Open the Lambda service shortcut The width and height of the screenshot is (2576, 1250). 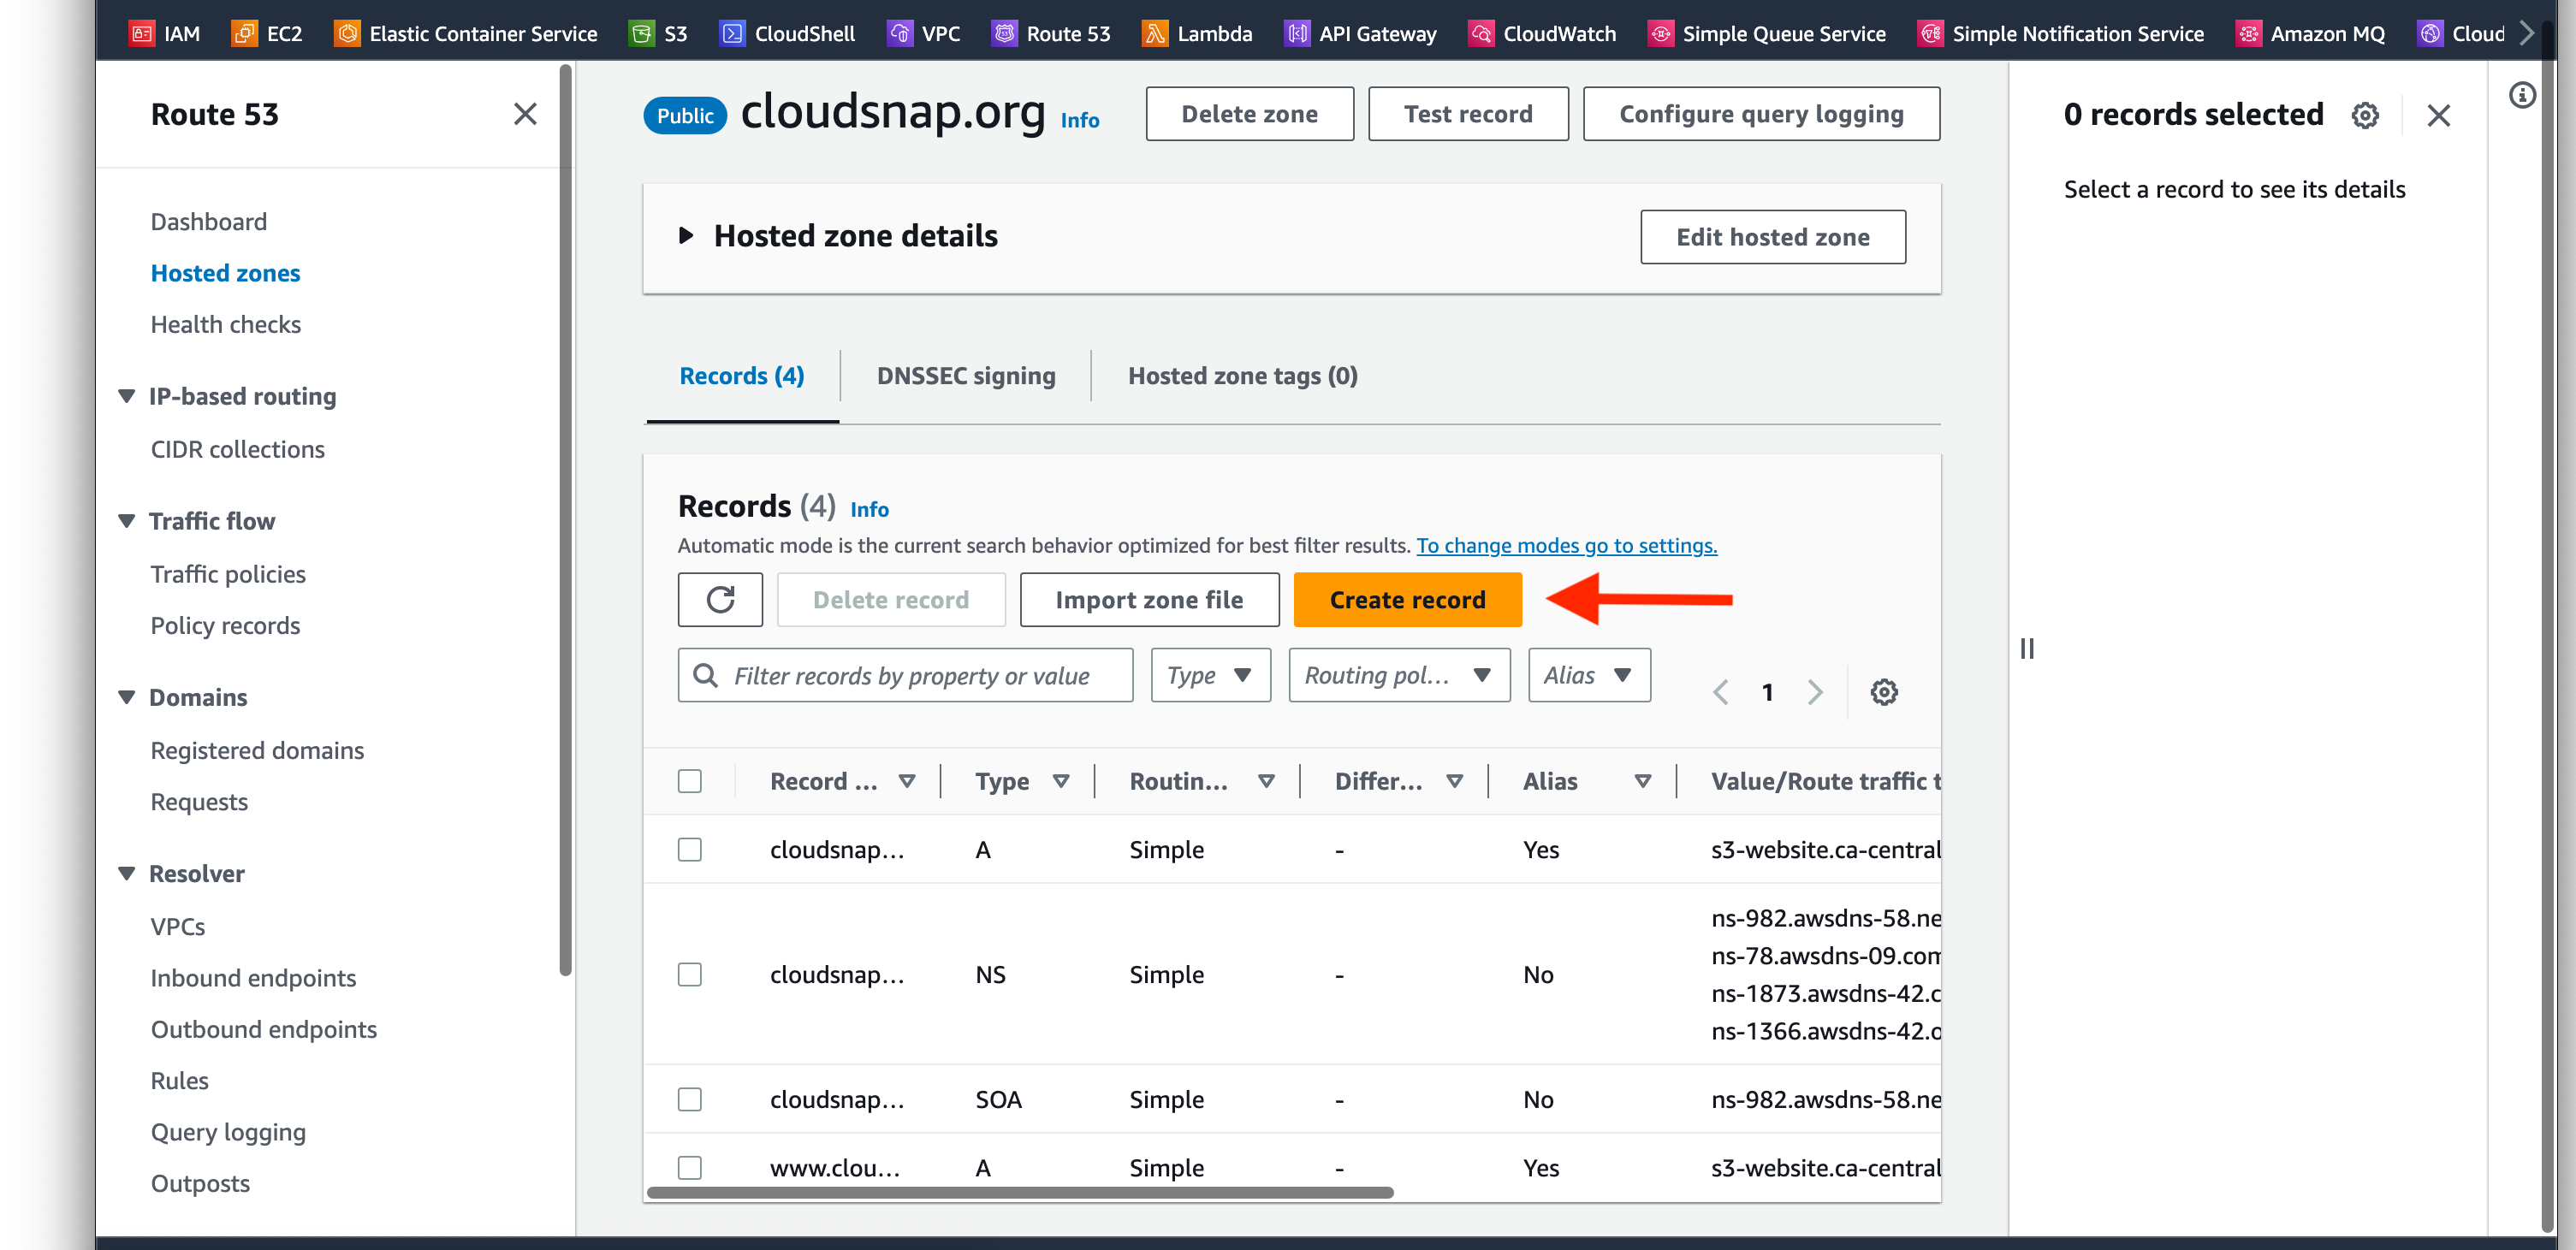point(1197,33)
